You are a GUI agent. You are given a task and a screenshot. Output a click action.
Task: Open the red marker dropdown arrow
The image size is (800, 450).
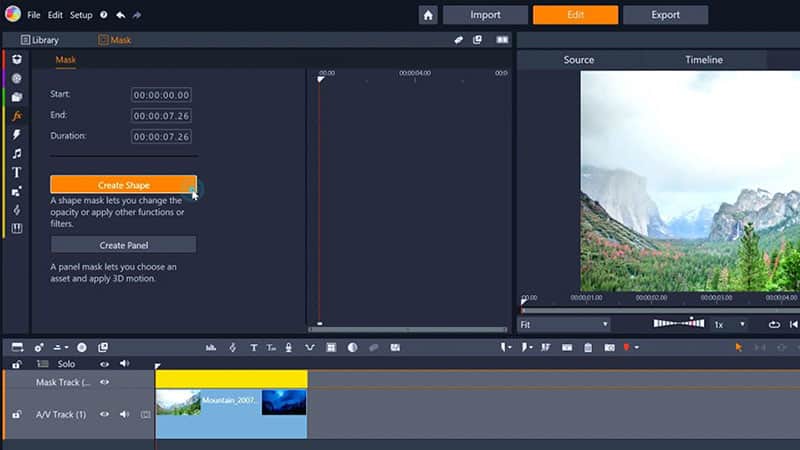(637, 347)
